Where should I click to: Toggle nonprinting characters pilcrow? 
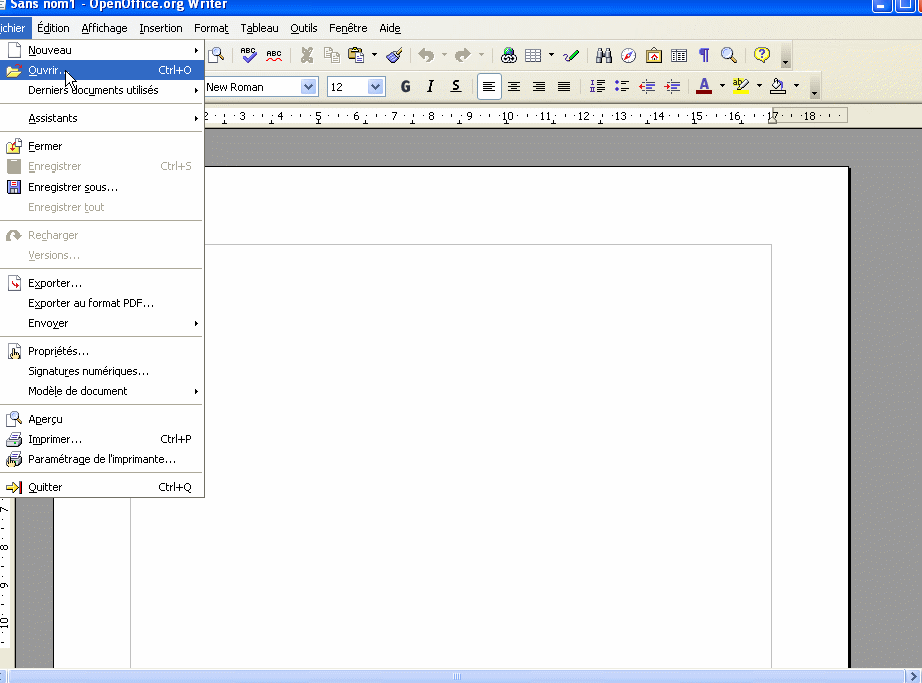point(704,55)
